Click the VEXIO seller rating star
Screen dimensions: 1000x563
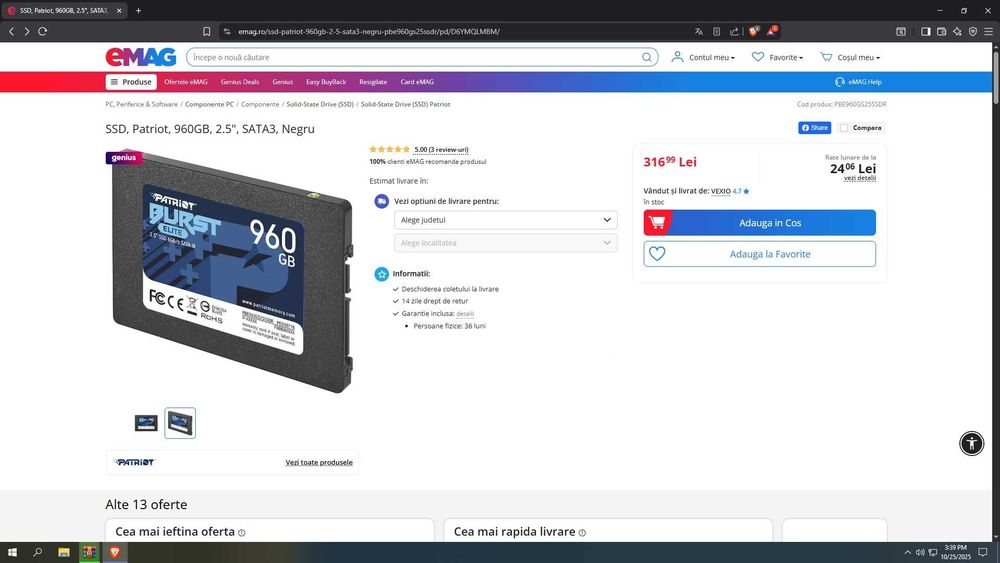point(746,191)
